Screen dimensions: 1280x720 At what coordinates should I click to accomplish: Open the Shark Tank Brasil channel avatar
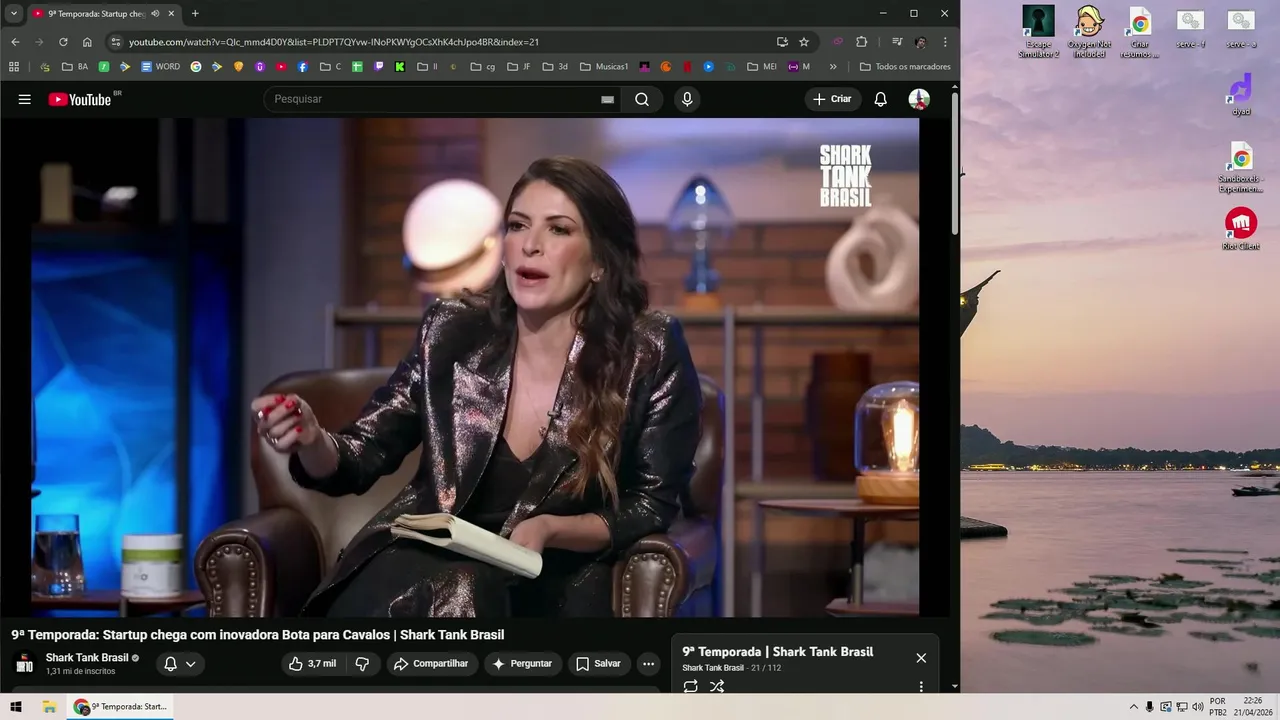[24, 664]
